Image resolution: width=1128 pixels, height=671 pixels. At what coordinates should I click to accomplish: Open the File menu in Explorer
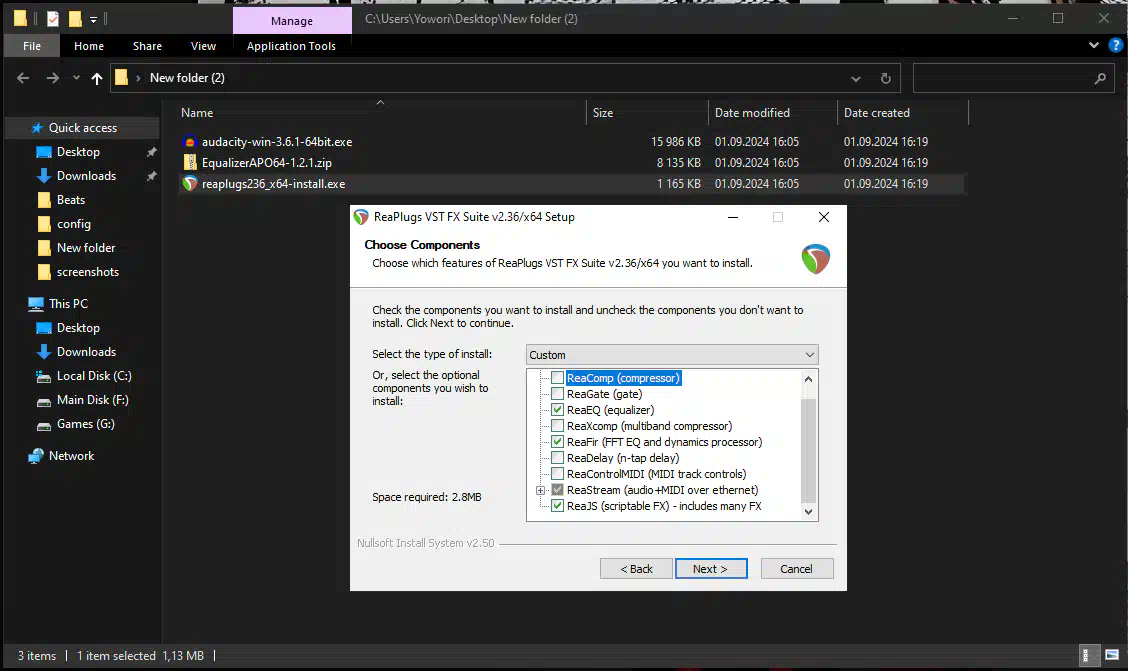tap(32, 45)
